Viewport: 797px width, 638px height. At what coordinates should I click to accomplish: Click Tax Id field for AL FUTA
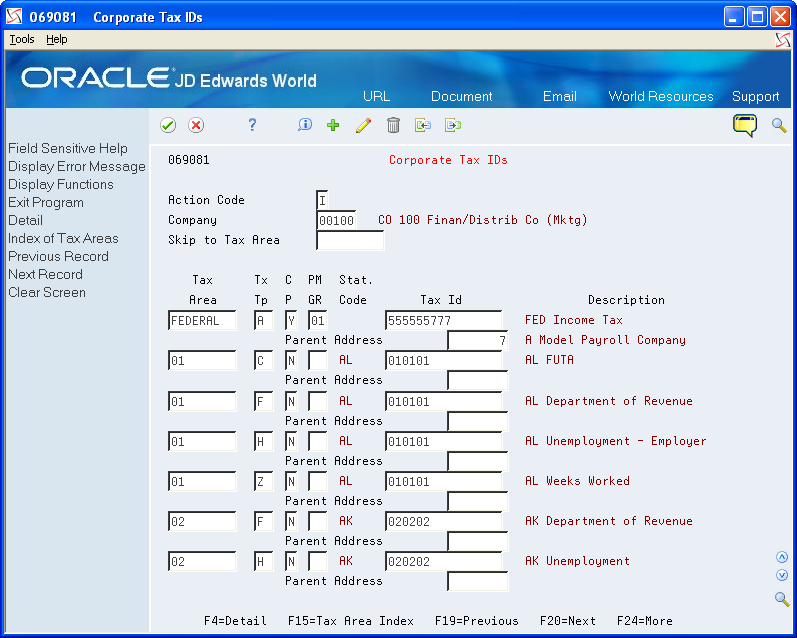(443, 360)
